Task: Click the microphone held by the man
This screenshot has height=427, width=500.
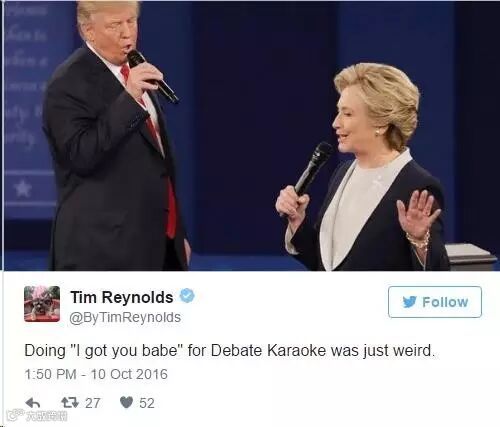Action: (x=153, y=76)
